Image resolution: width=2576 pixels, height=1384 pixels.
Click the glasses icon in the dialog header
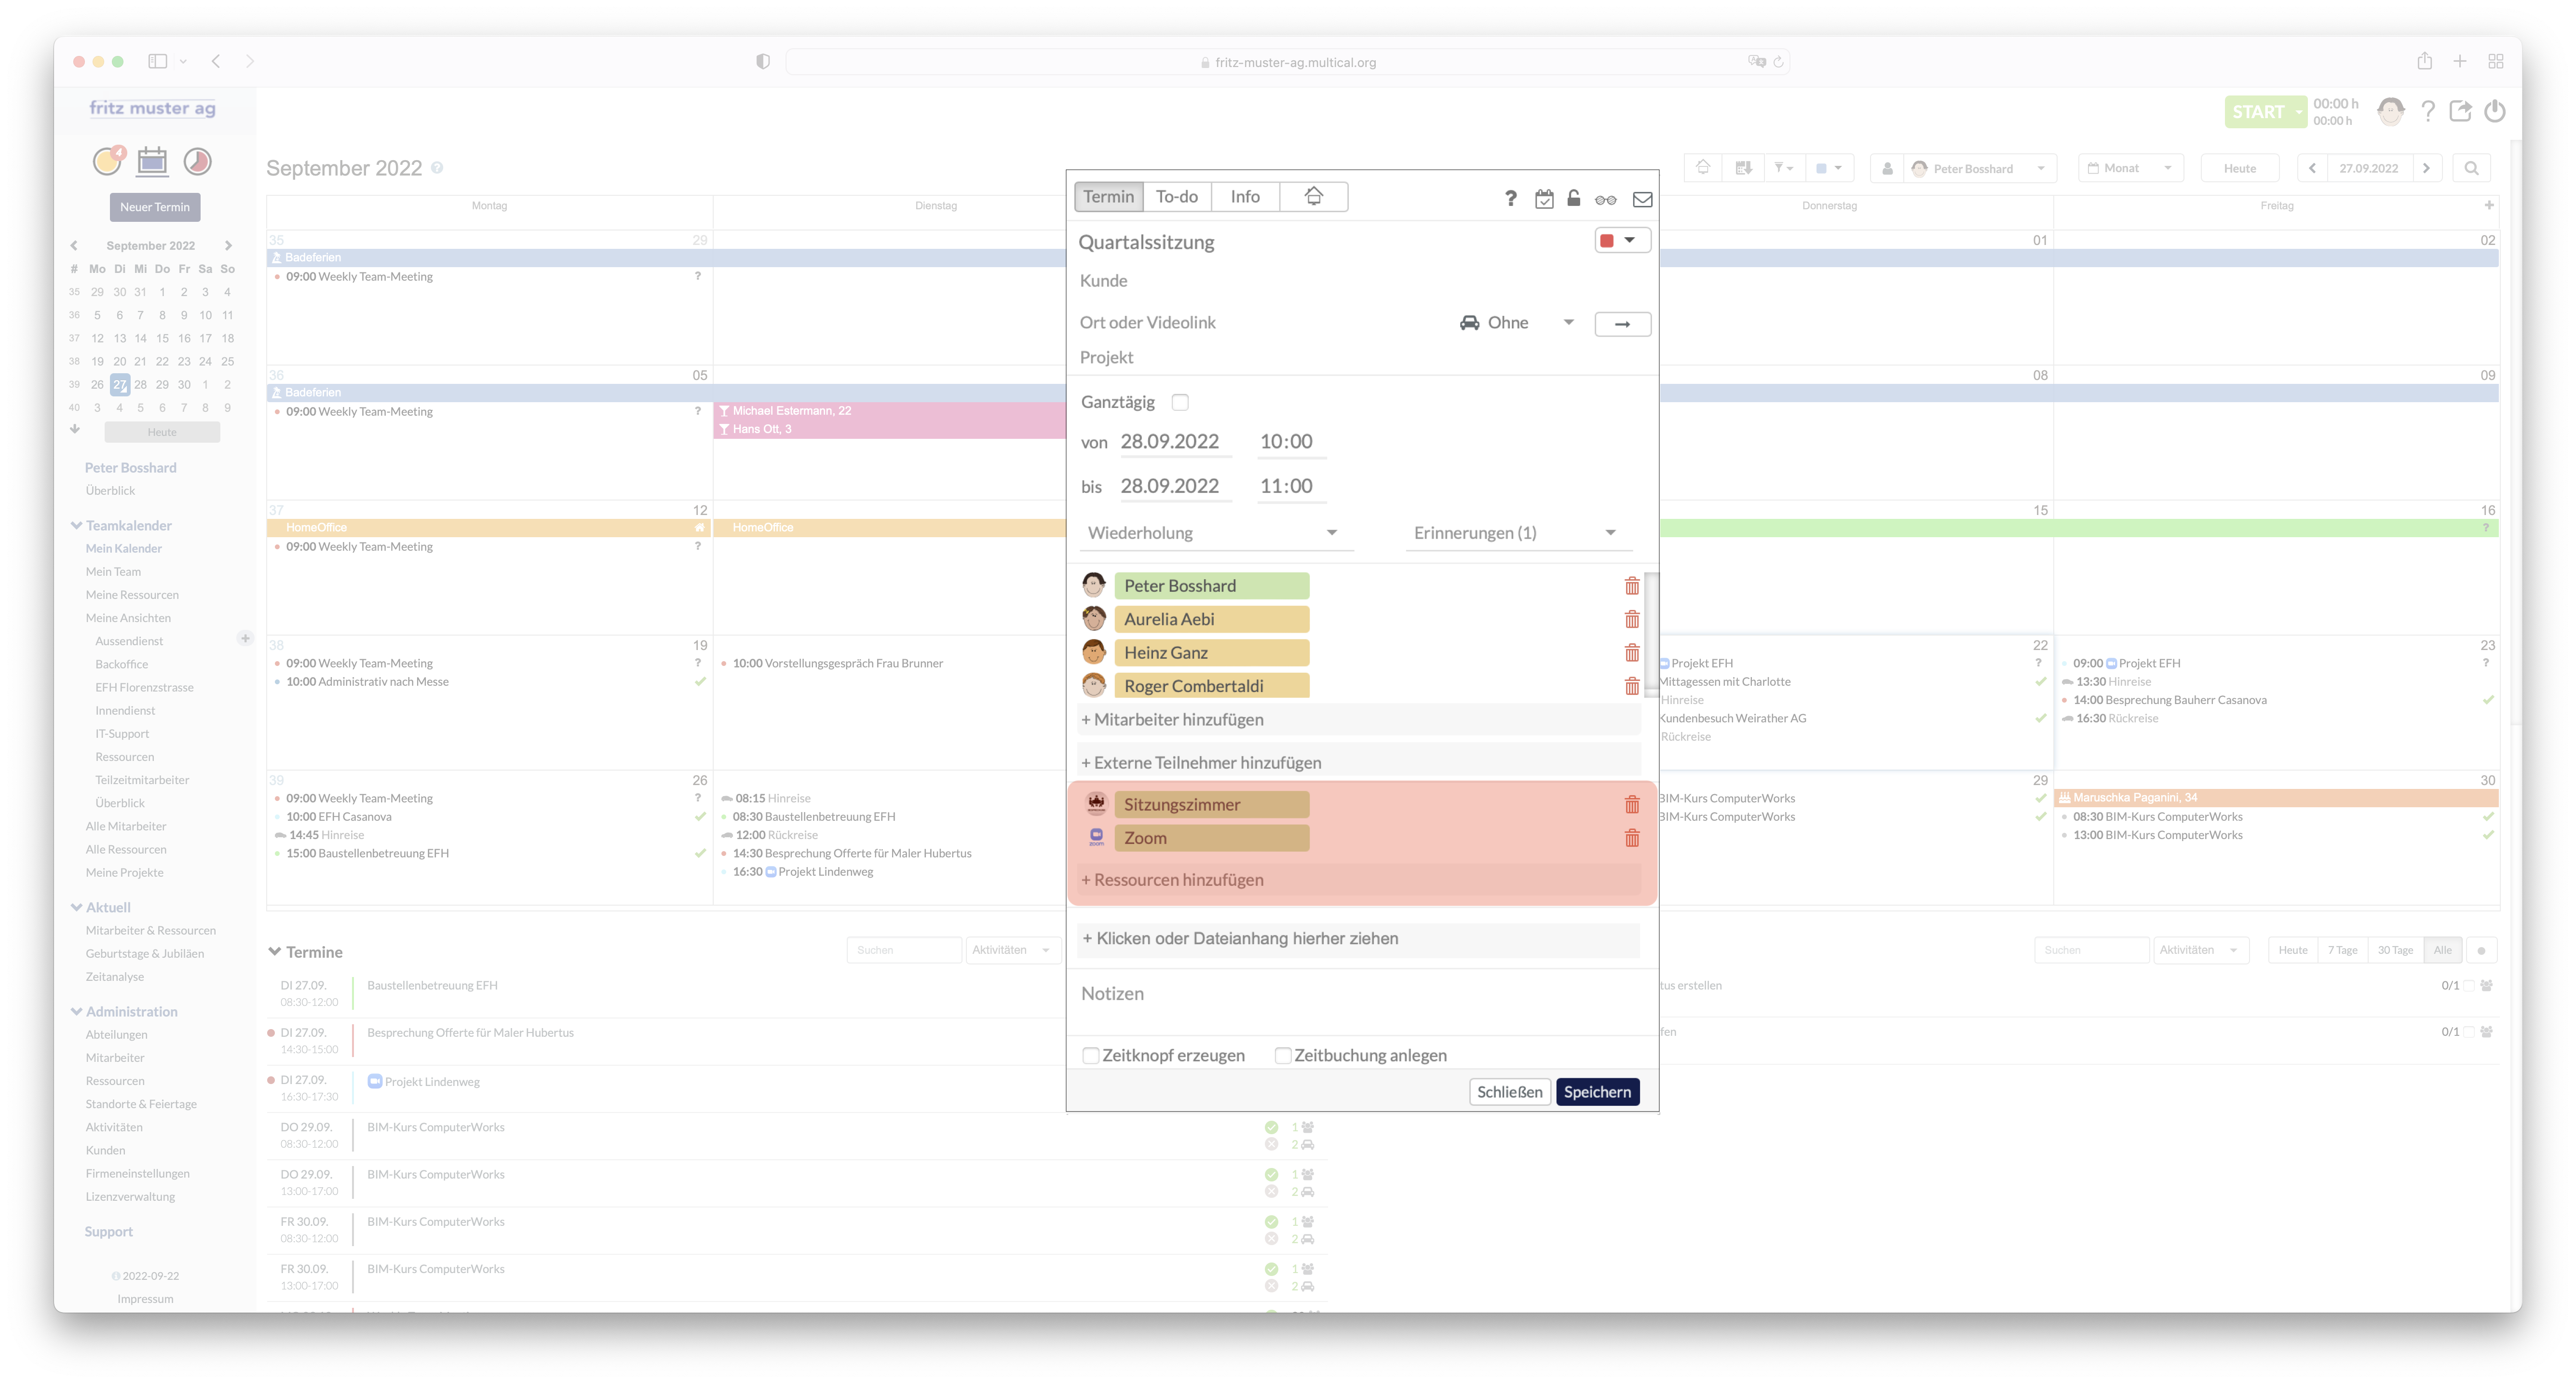(1605, 199)
